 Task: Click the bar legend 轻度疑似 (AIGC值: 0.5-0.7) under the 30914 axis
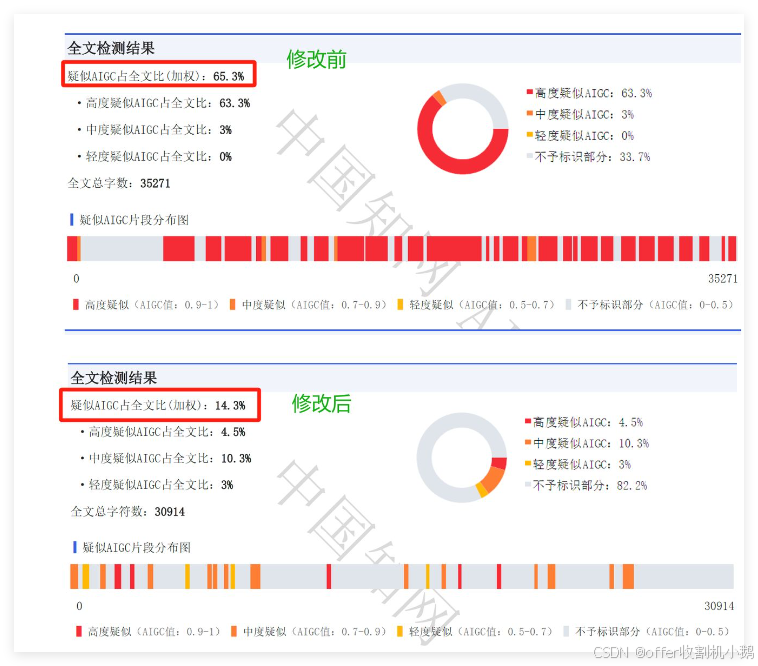(474, 631)
